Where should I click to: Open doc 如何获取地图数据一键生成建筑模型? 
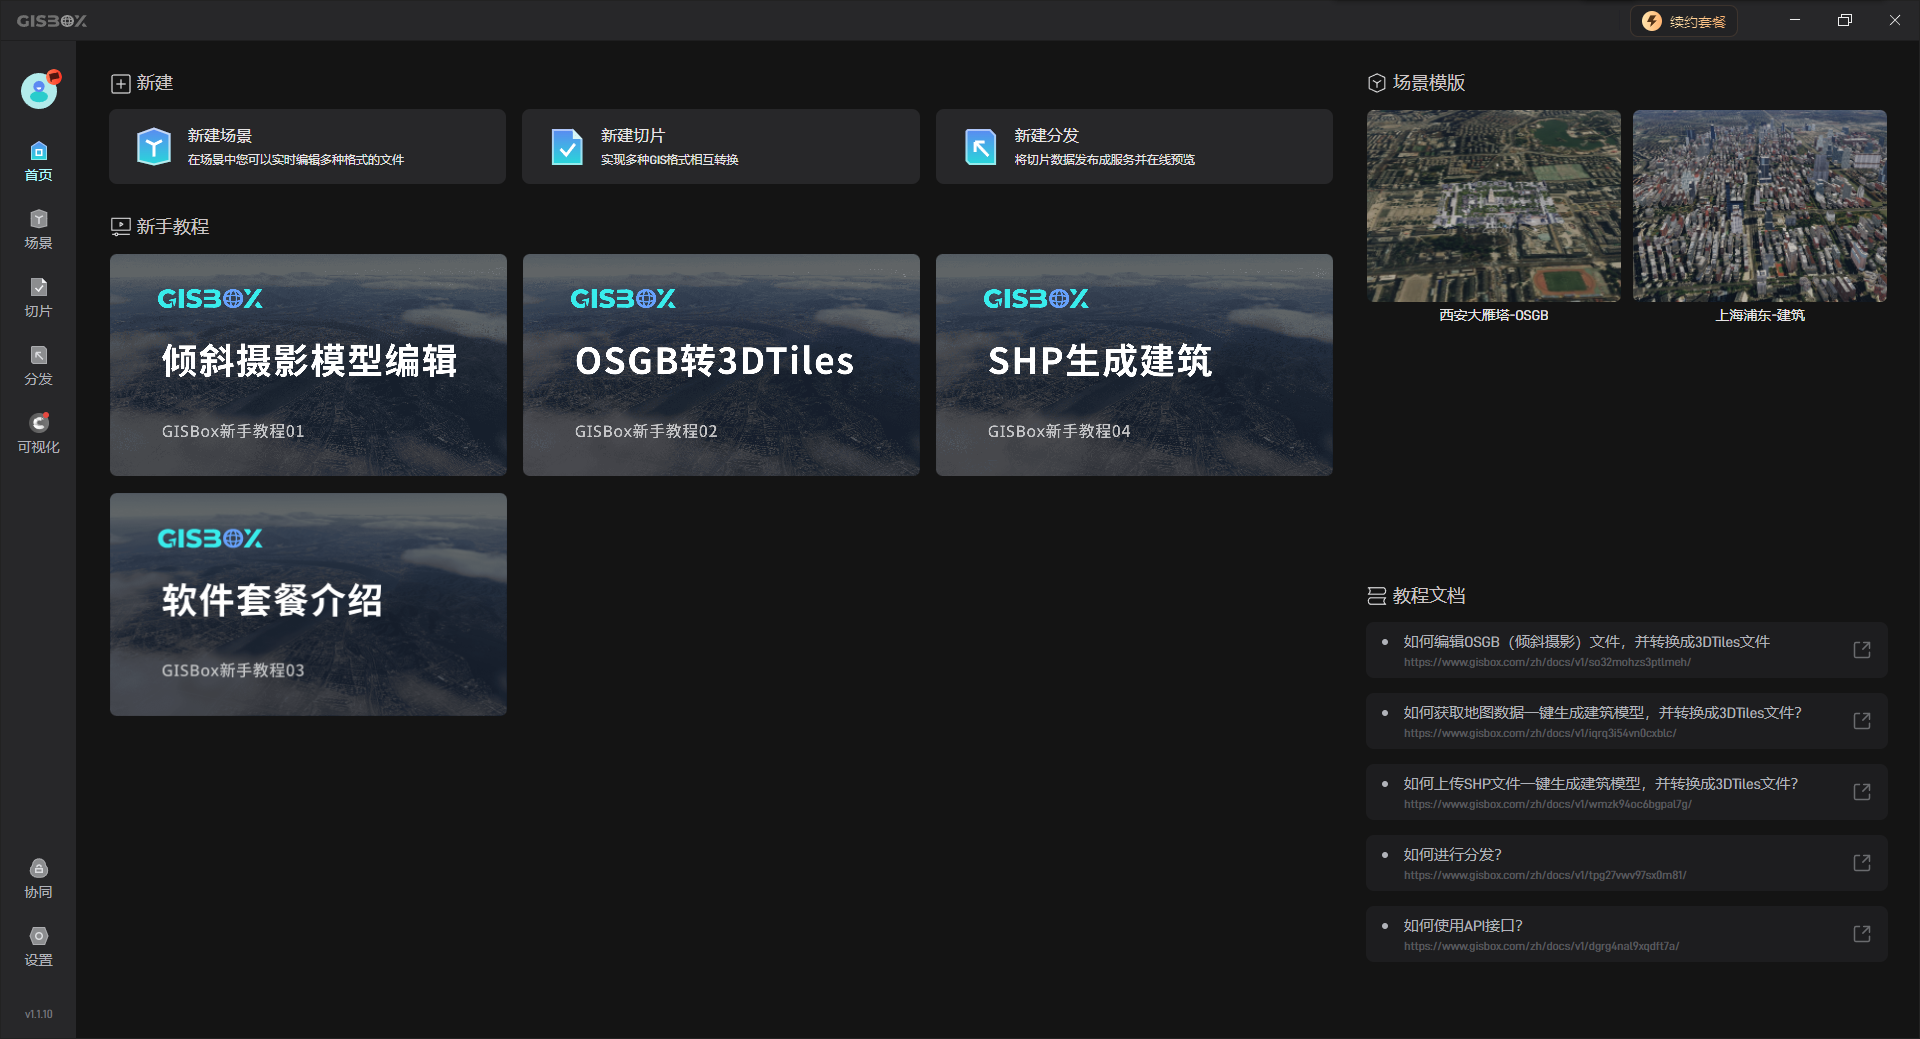(x=1627, y=721)
